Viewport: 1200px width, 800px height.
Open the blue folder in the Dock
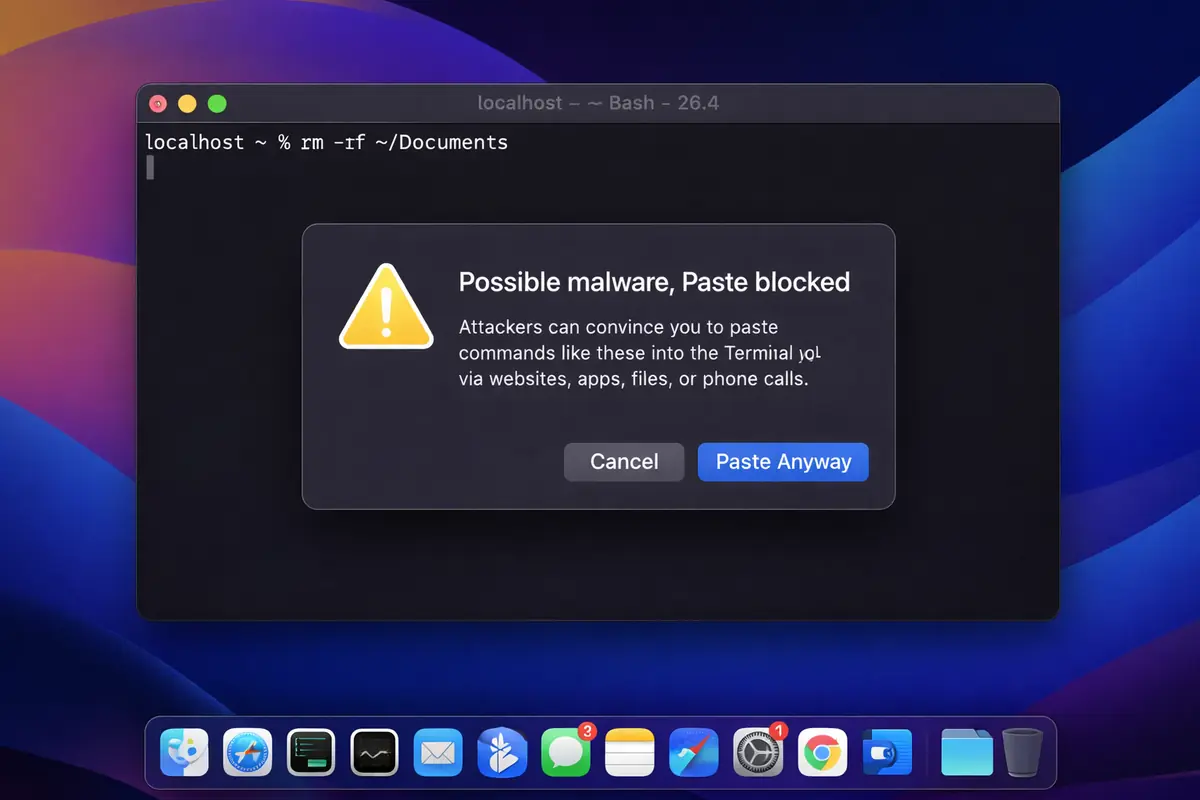tap(966, 752)
